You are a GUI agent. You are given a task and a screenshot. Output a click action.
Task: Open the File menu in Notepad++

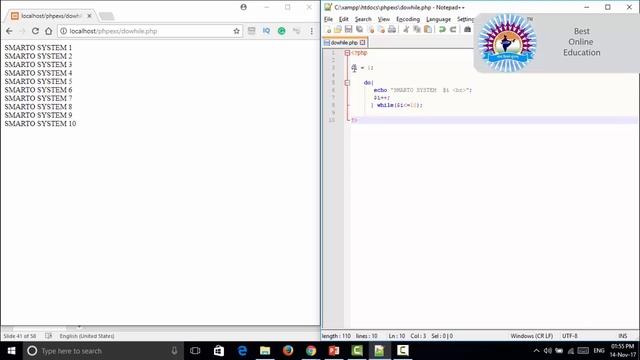click(328, 19)
